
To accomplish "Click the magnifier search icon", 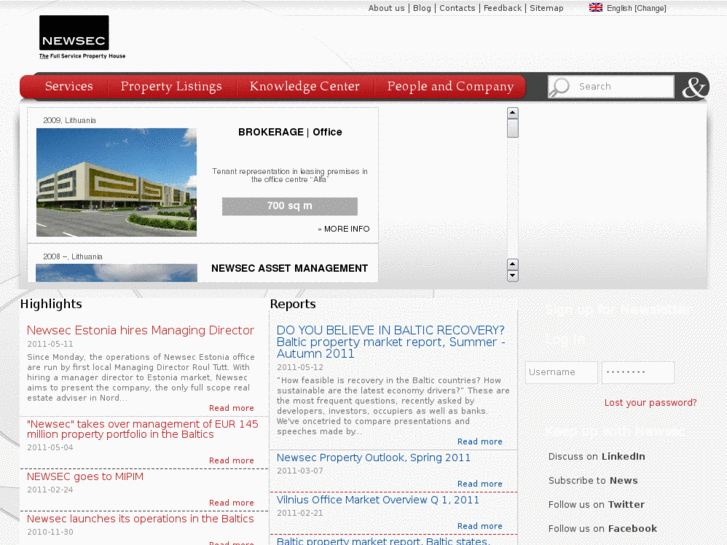I will pos(560,87).
